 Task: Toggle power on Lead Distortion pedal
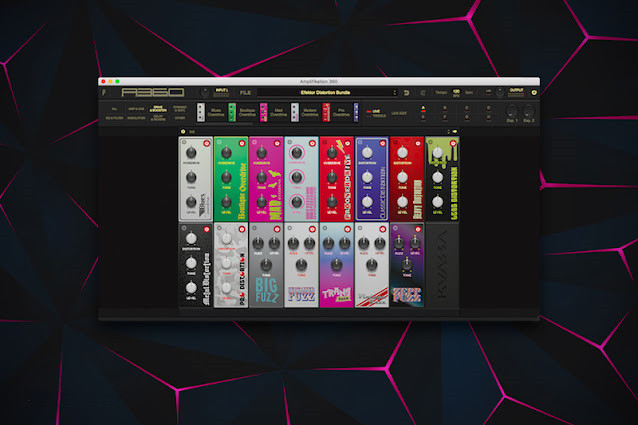pos(453,143)
